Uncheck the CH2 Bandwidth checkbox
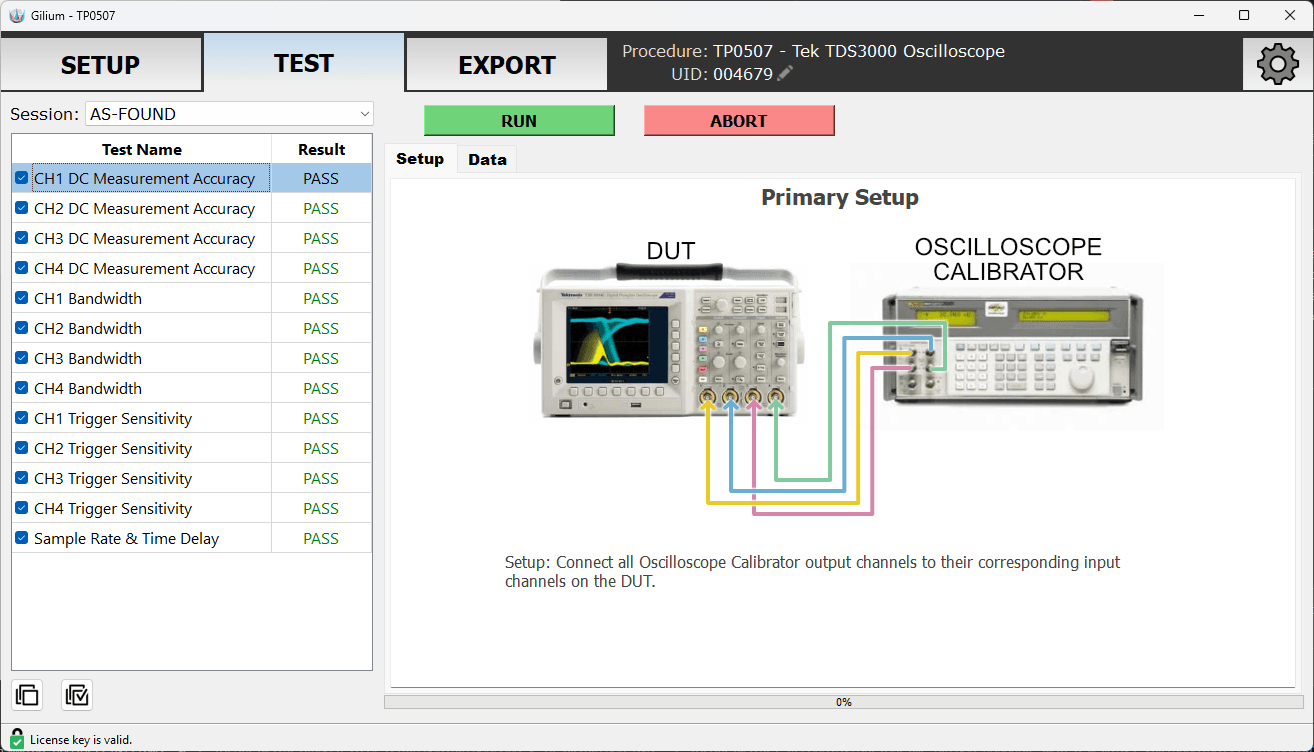 tap(22, 328)
